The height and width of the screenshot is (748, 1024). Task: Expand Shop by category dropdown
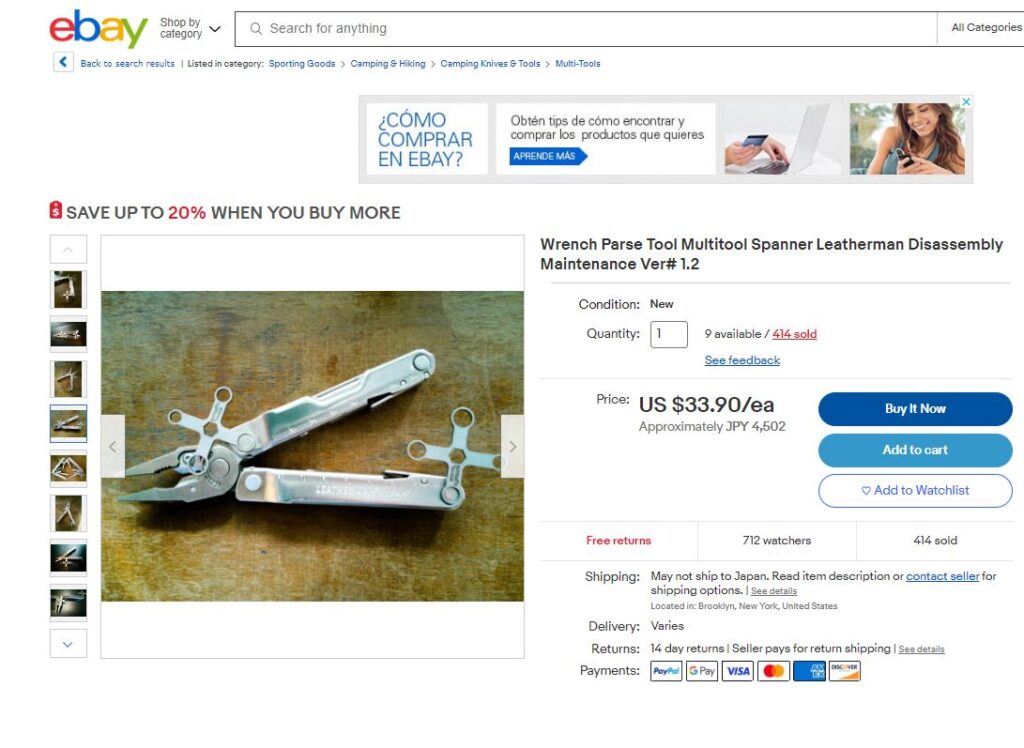[x=191, y=28]
